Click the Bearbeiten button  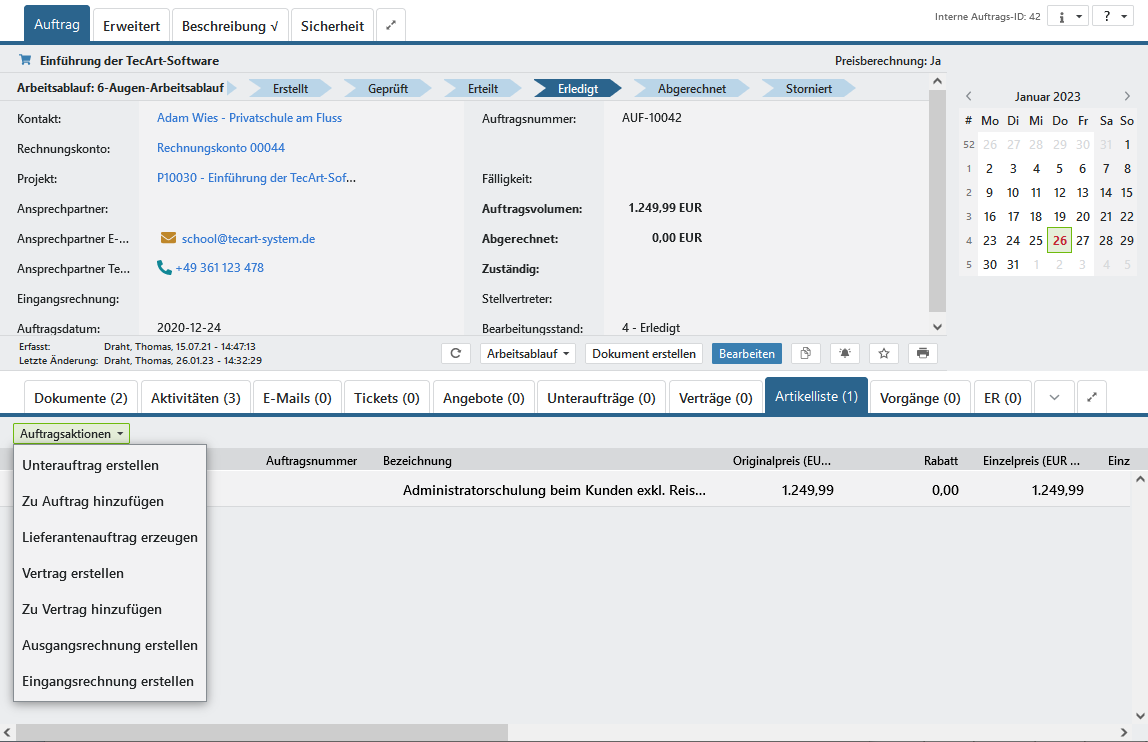click(746, 353)
